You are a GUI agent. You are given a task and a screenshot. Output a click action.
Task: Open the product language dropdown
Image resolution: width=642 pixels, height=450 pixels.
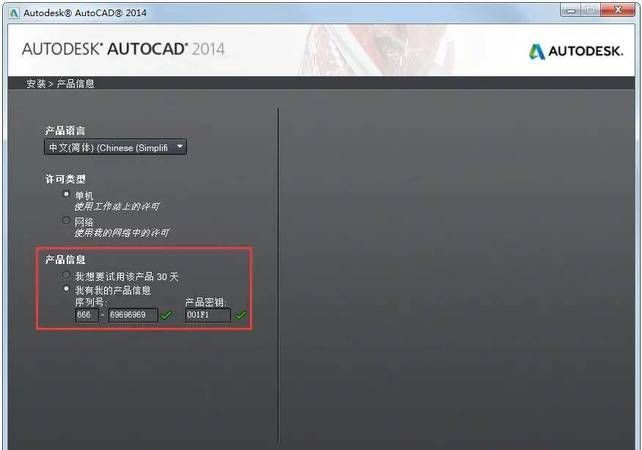pos(115,147)
